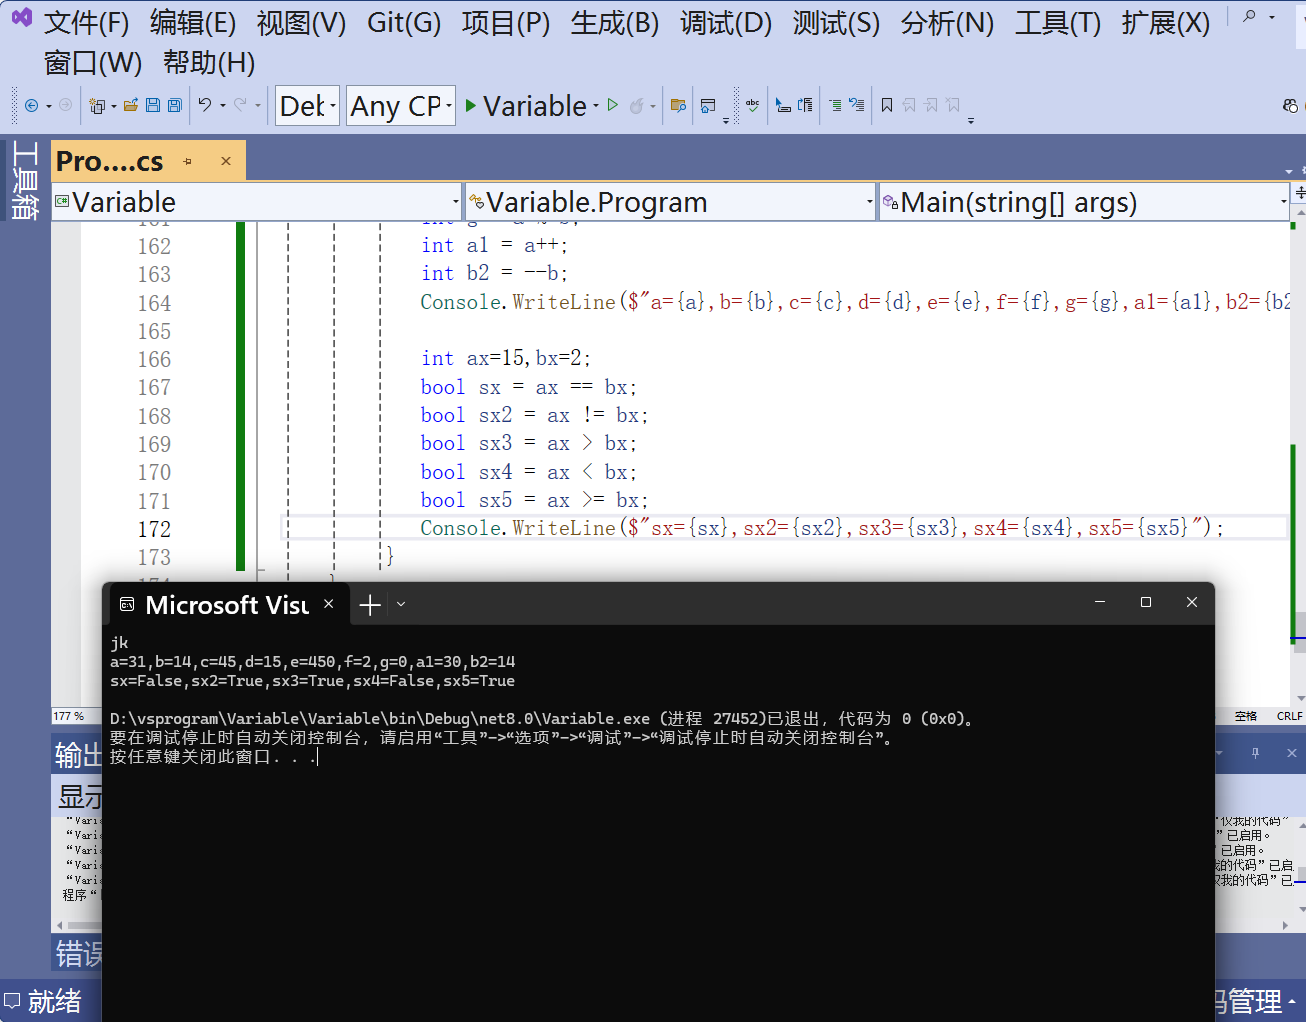This screenshot has width=1306, height=1022.
Task: Close the Pro....cs tab
Action: [226, 161]
